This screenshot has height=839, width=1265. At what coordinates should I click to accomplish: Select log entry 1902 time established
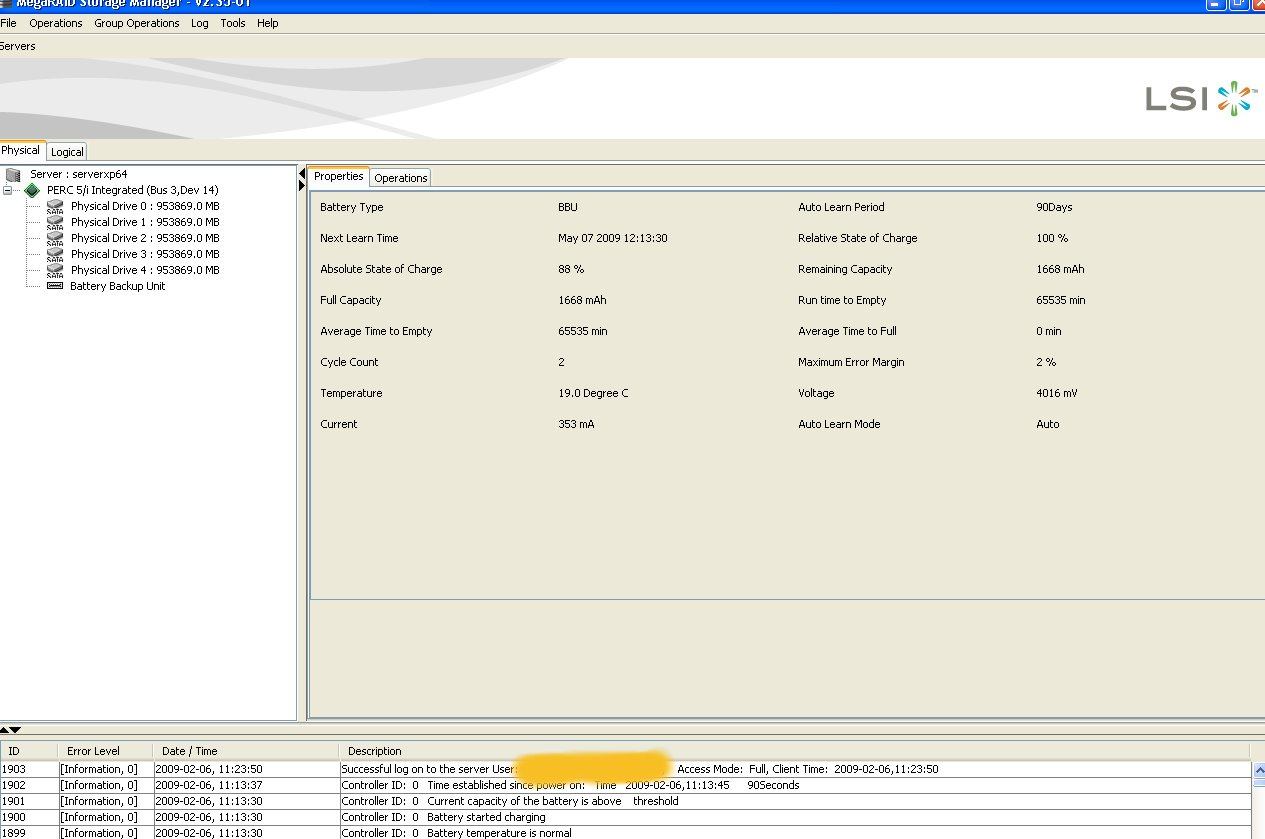click(626, 785)
